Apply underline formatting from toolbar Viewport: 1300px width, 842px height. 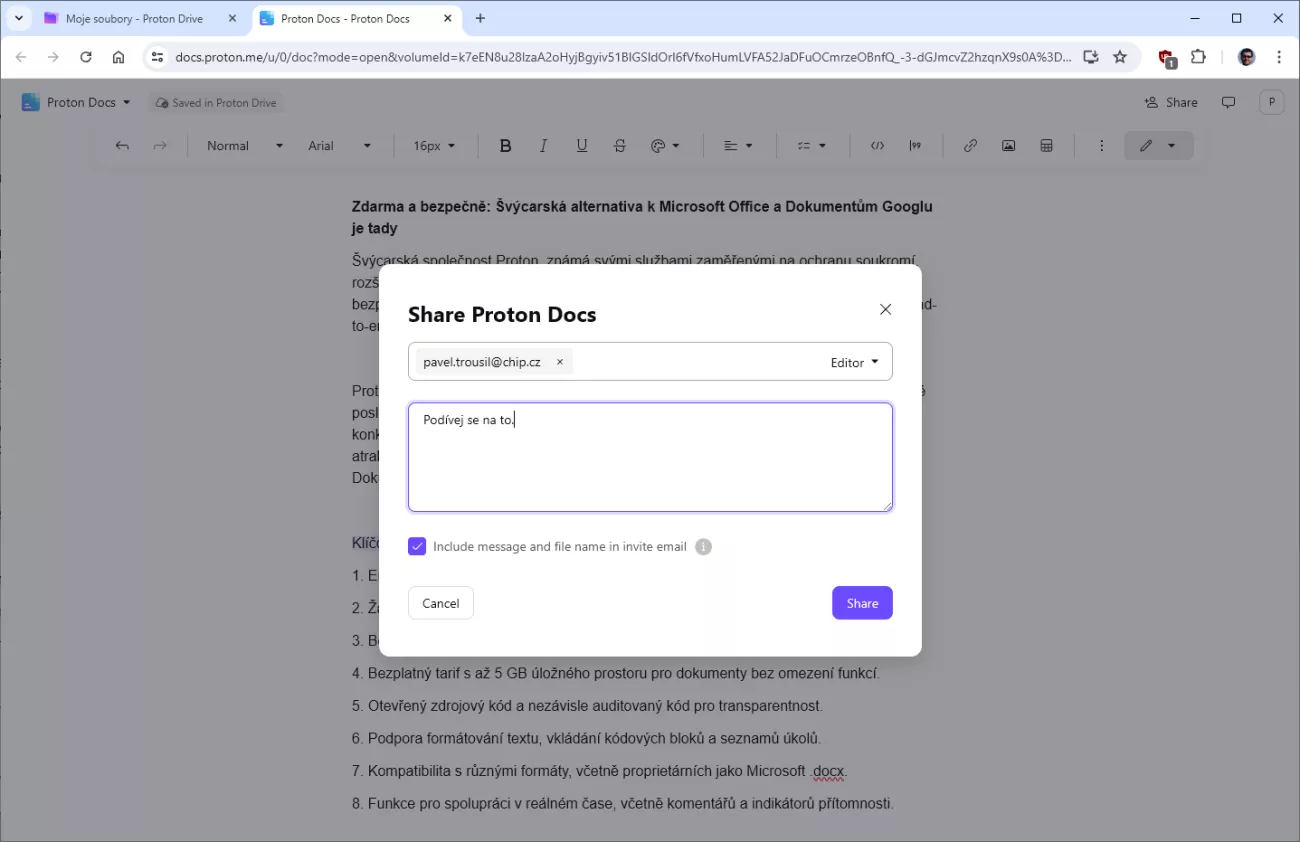click(x=581, y=146)
